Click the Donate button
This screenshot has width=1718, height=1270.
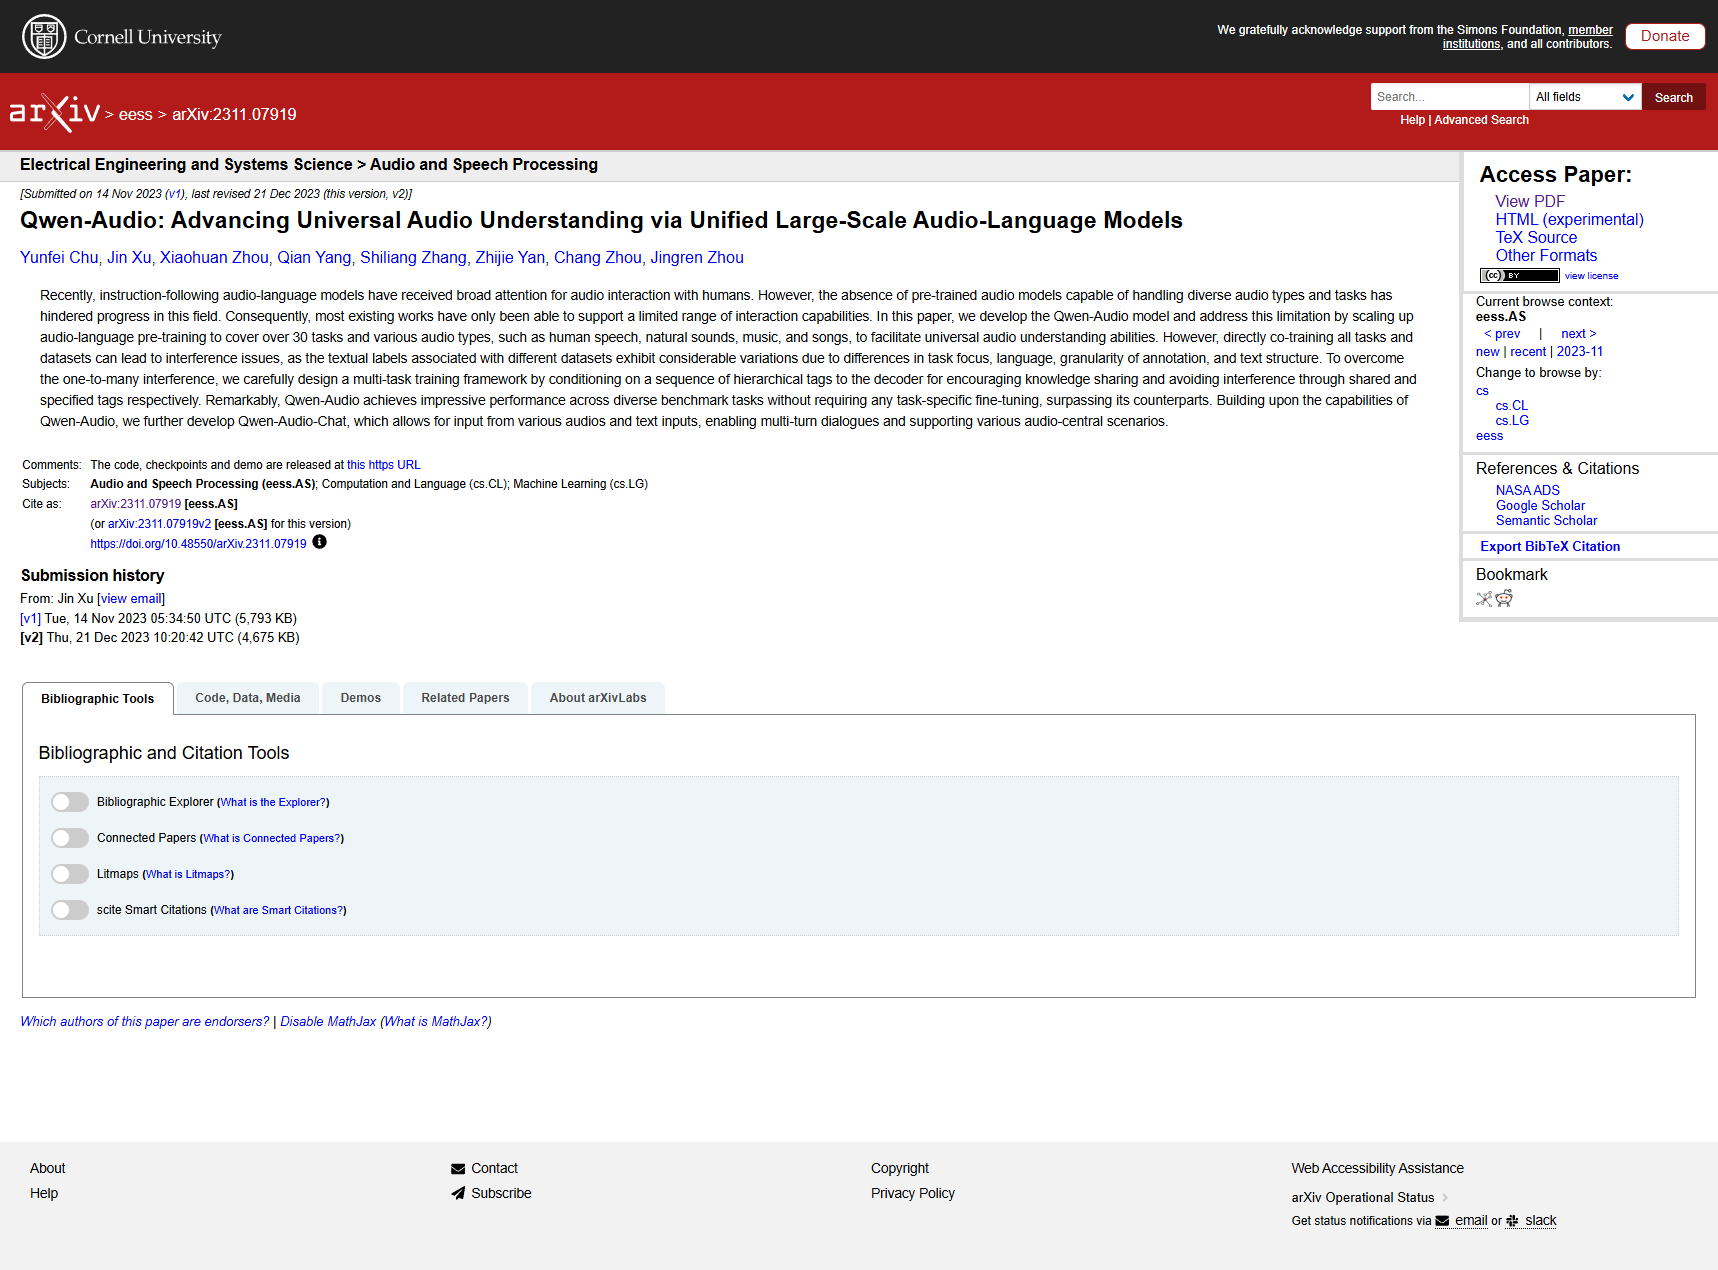click(1665, 36)
